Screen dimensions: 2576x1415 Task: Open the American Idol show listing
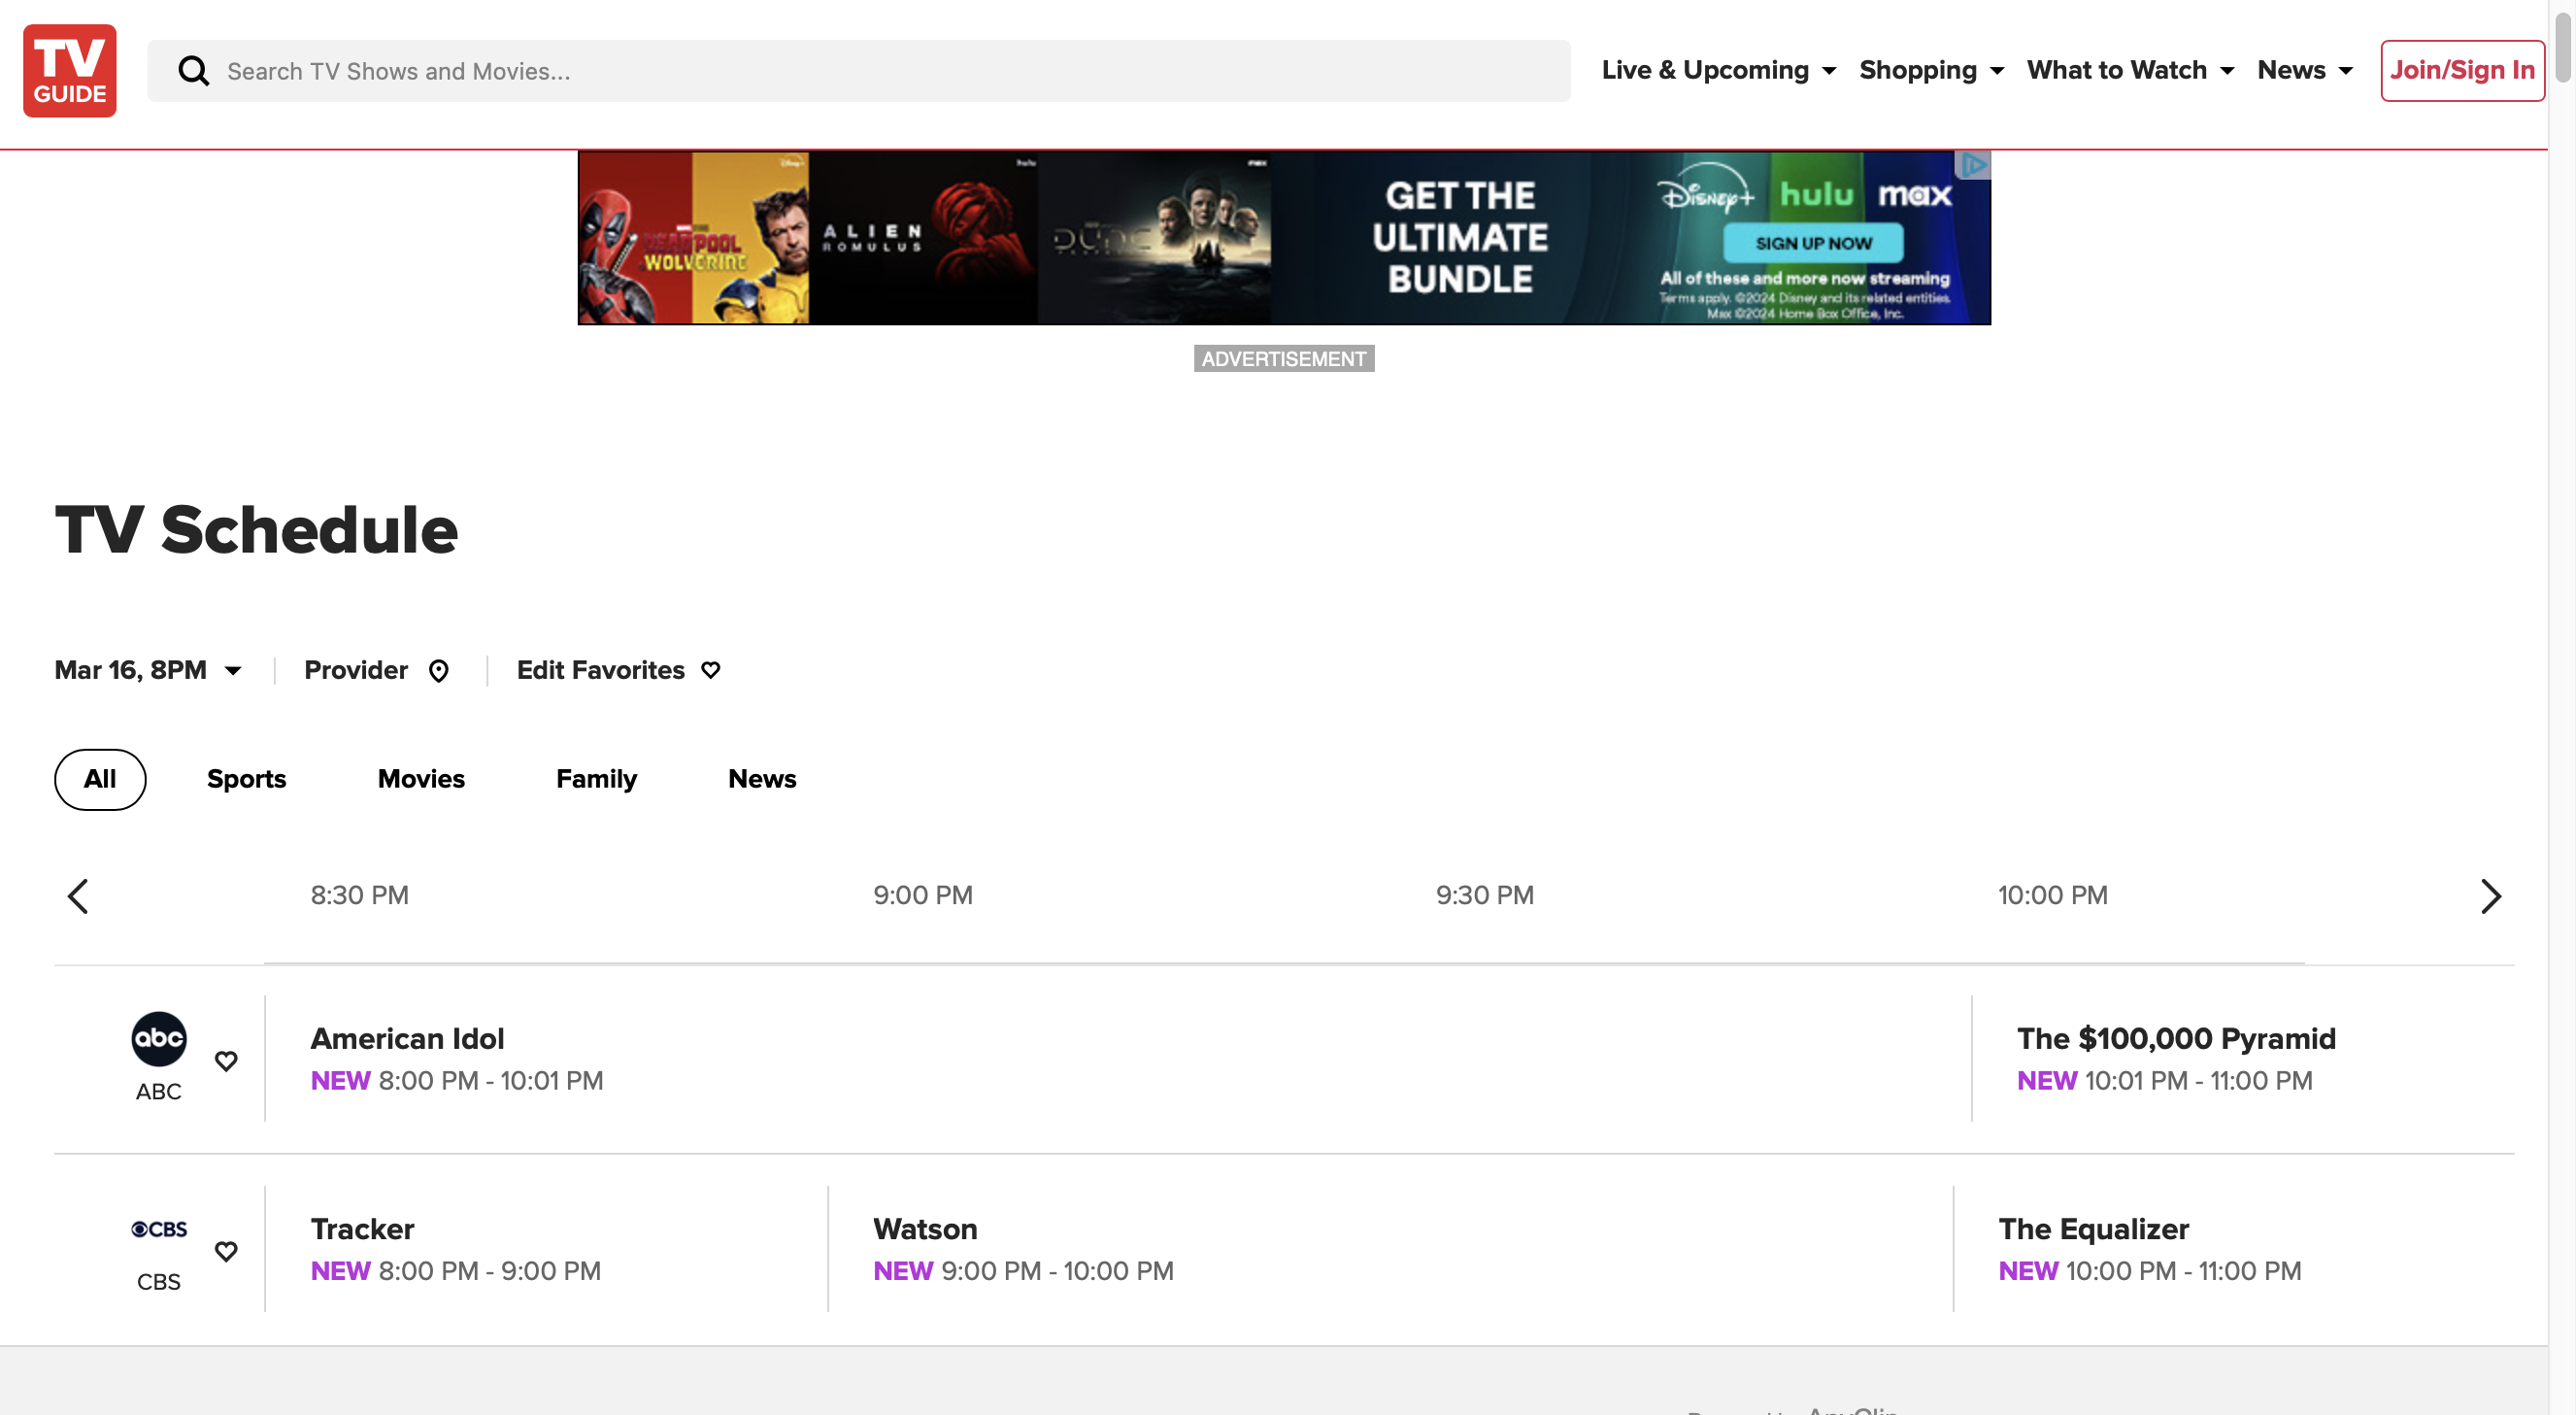coord(407,1038)
